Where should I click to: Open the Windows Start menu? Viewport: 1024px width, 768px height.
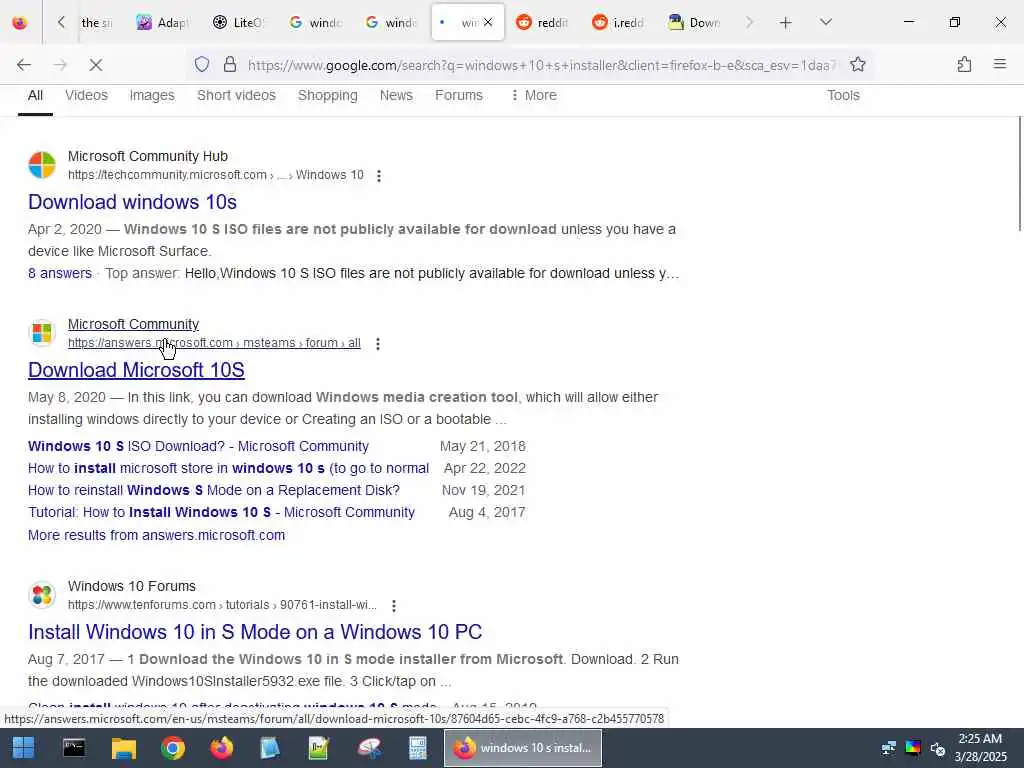click(x=24, y=748)
